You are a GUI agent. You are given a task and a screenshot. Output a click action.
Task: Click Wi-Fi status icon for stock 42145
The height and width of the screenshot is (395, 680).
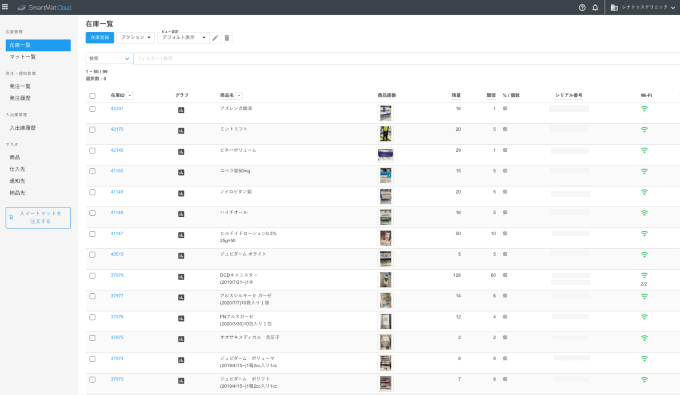tap(644, 150)
